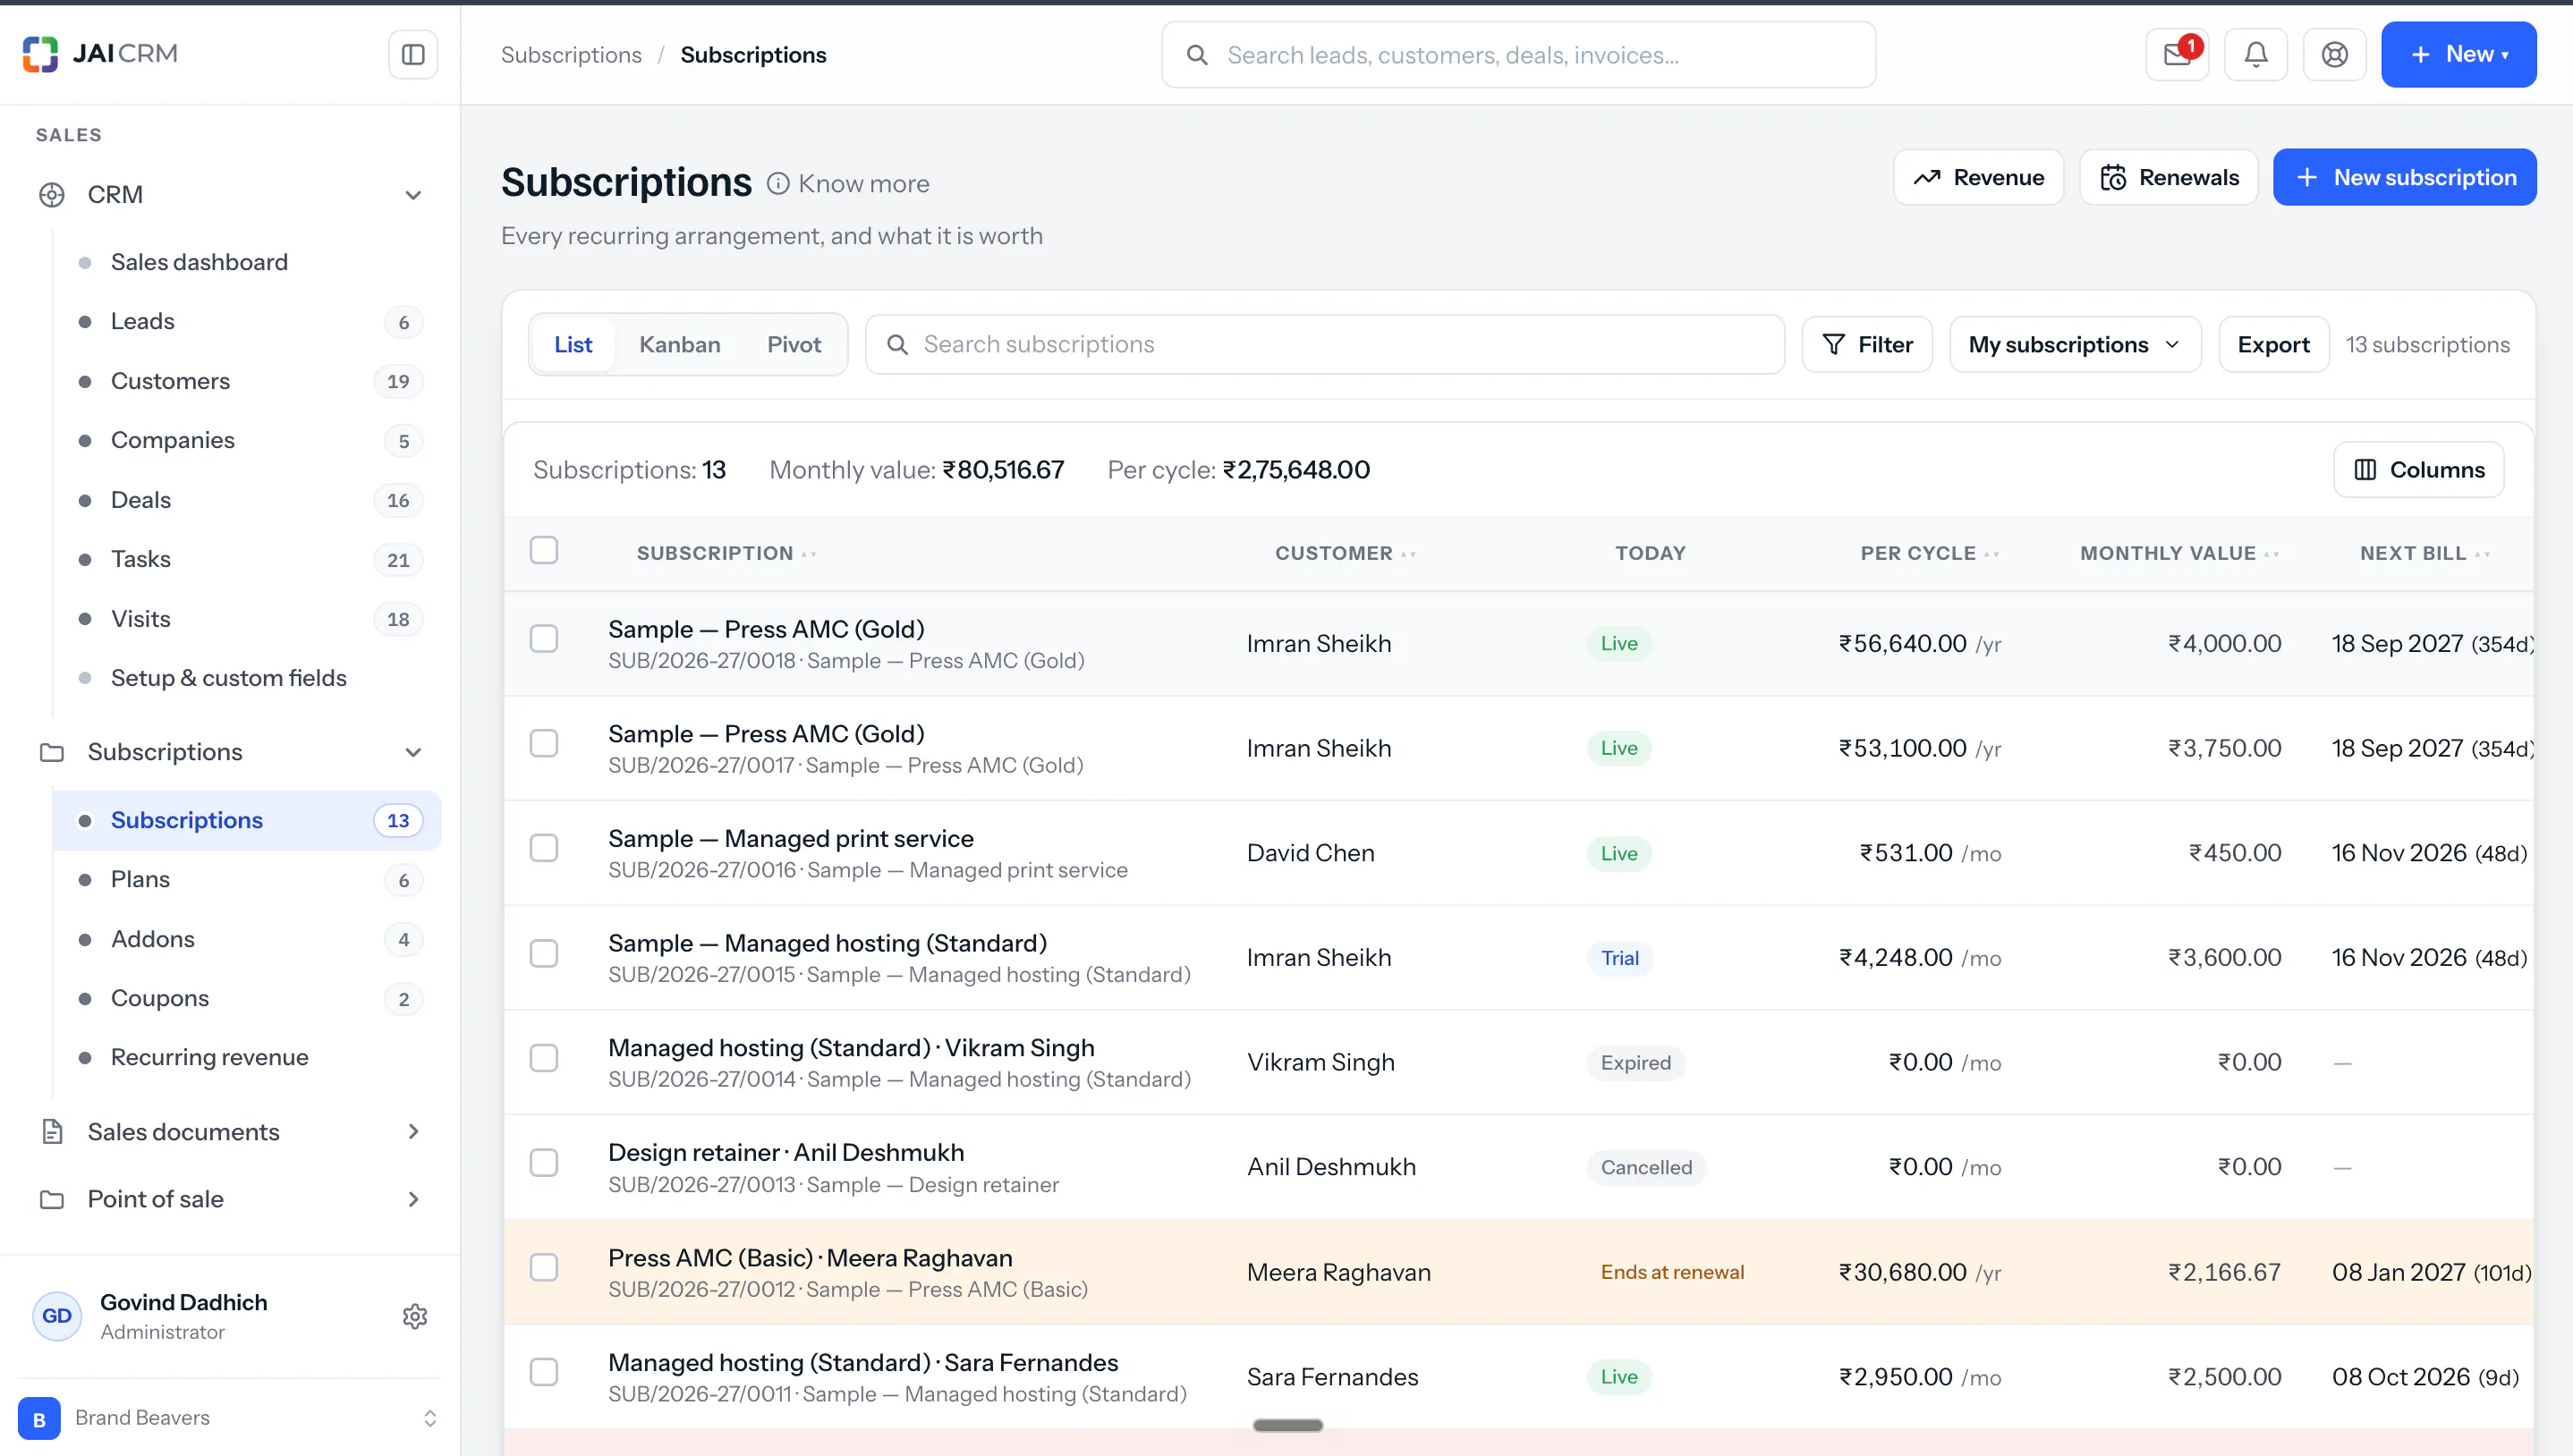Screen dimensions: 2573x1456
Task: Open account settings gear icon
Action: pos(415,1316)
